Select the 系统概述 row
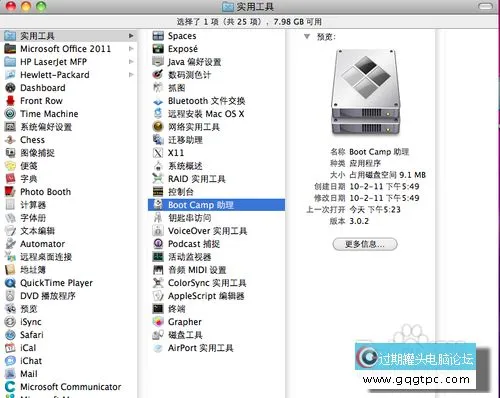Viewport: 500px width, 398px height. coord(216,166)
